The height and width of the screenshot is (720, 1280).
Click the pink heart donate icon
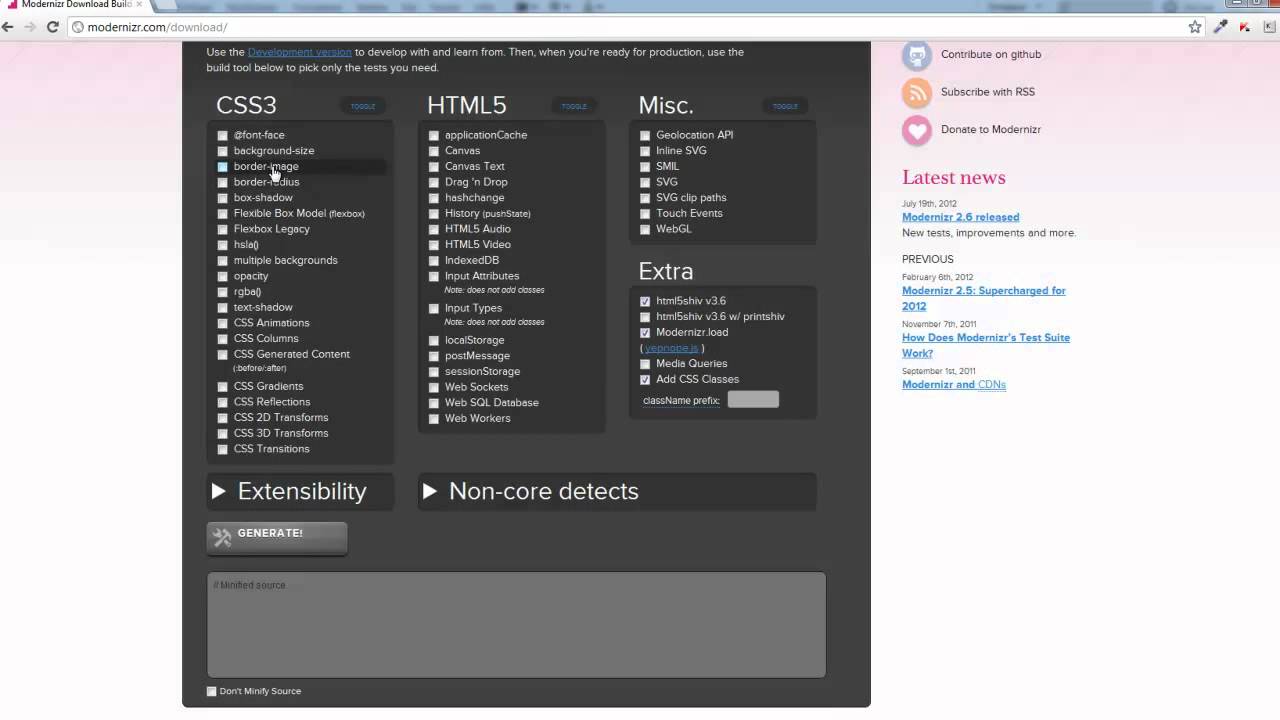917,130
